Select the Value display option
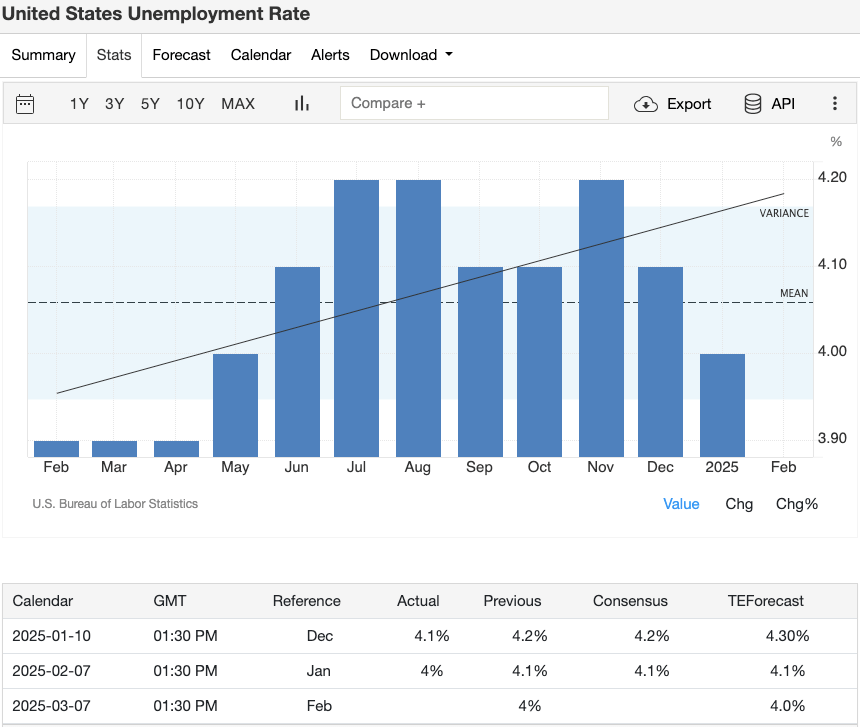The height and width of the screenshot is (727, 860). coord(681,504)
